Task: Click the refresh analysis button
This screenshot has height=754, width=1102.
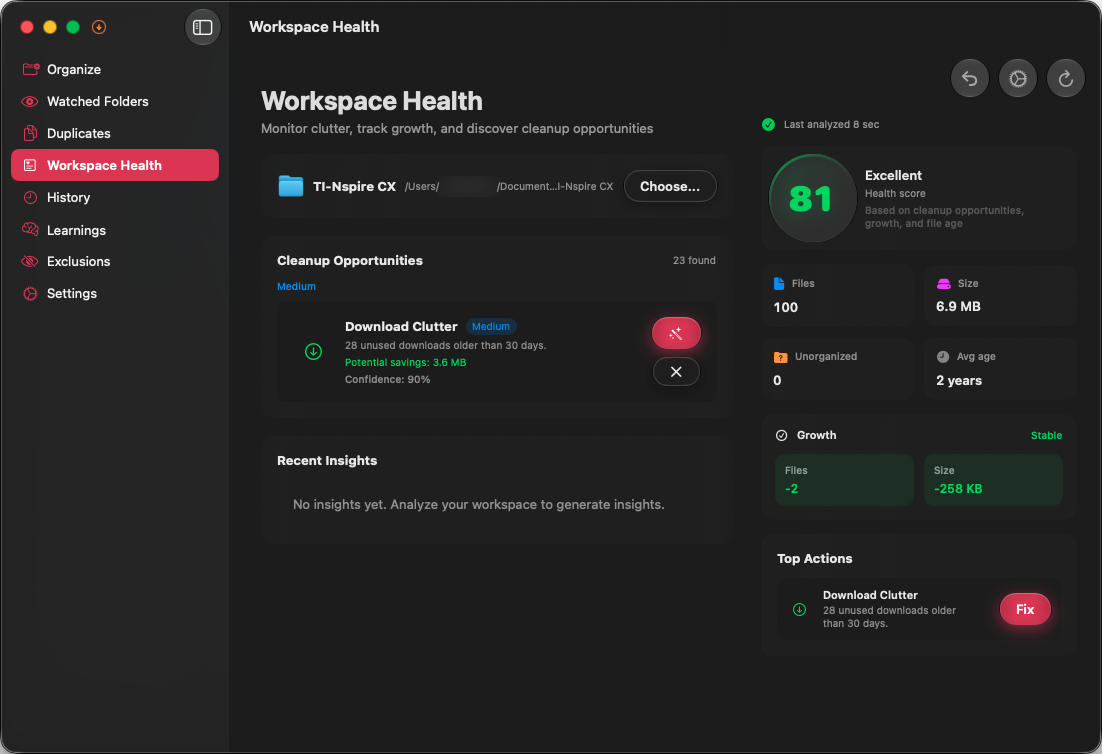Action: tap(1065, 78)
